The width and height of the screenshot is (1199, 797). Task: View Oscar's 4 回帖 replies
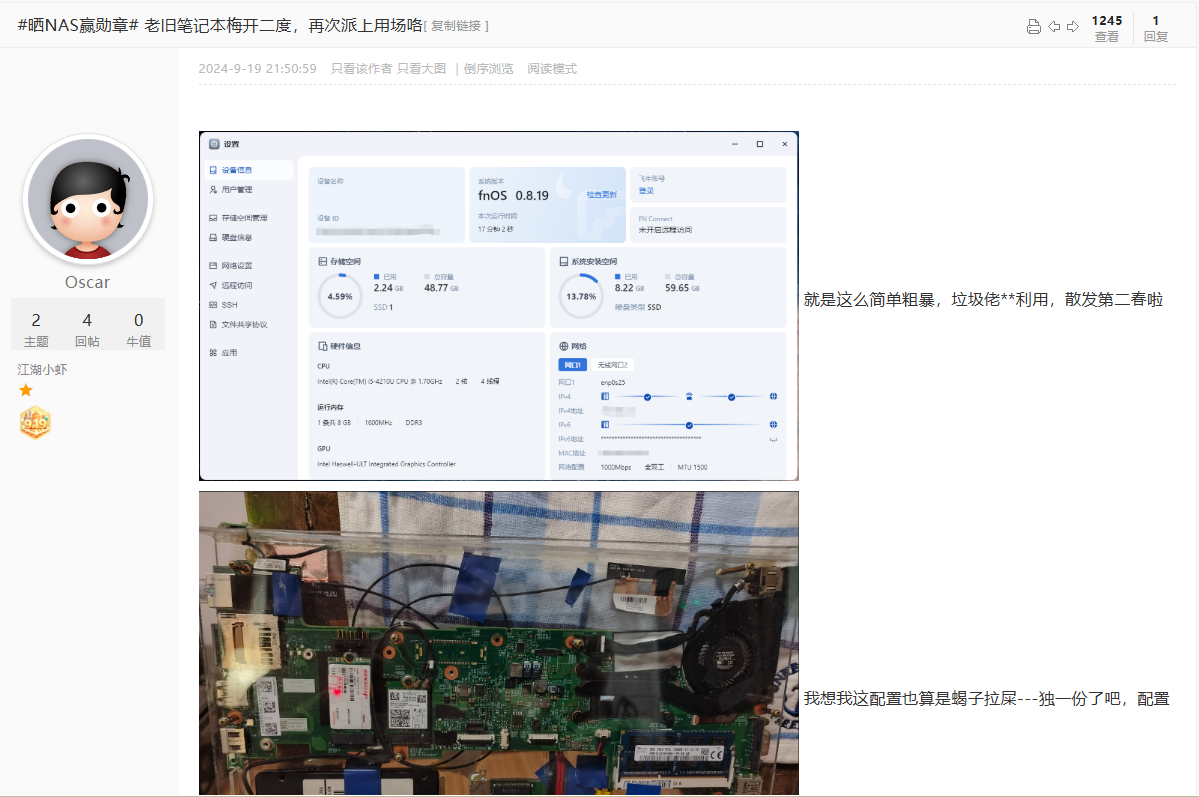87,329
